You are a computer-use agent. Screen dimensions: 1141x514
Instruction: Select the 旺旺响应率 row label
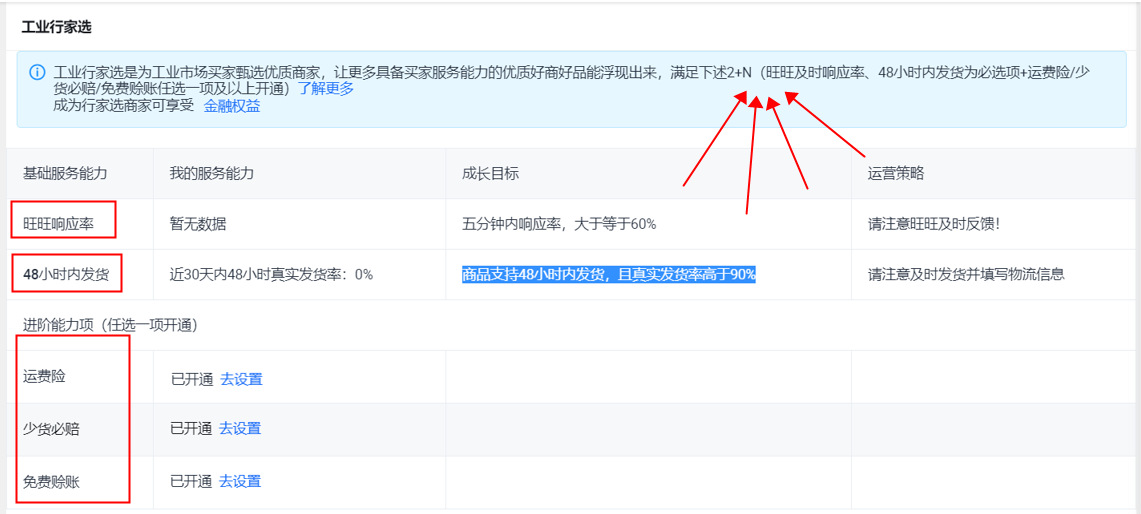[x=58, y=223]
